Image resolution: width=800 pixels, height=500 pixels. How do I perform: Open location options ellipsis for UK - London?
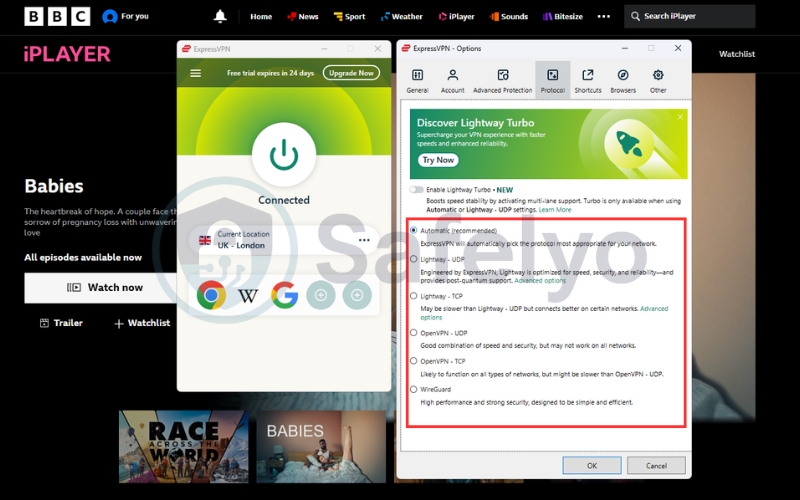click(364, 240)
